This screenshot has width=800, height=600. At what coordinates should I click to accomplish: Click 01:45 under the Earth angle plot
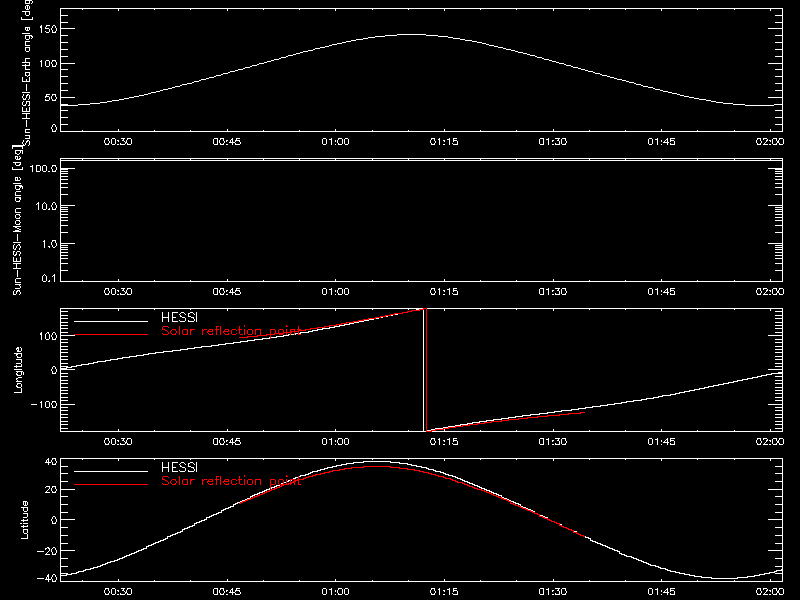point(661,142)
